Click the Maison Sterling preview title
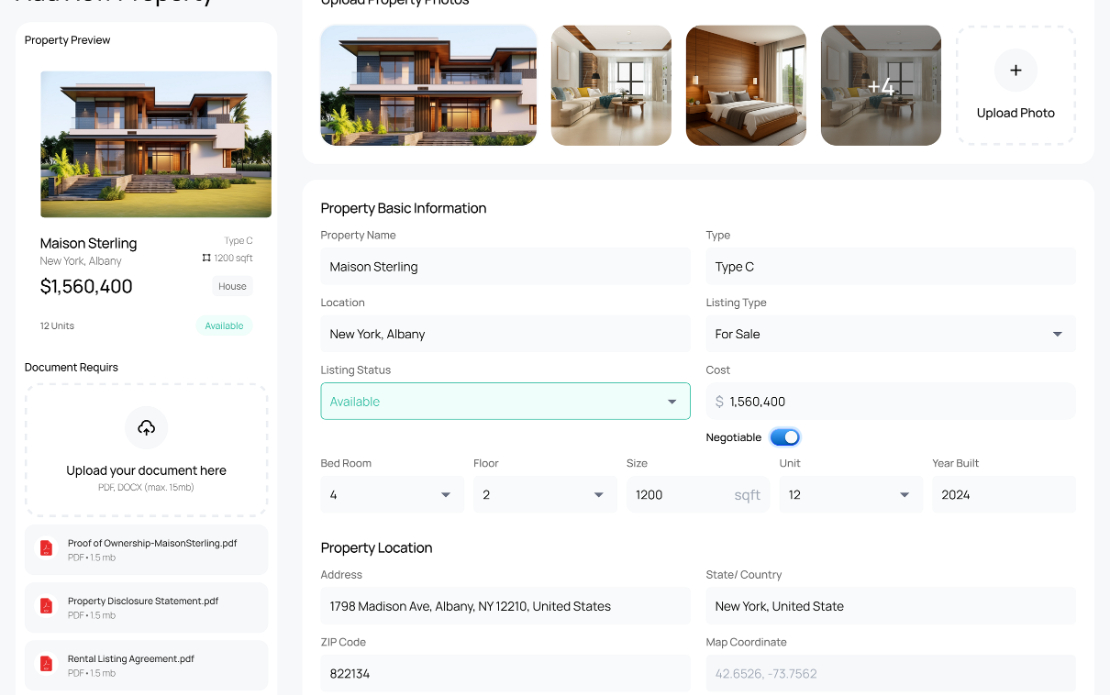 (x=88, y=243)
